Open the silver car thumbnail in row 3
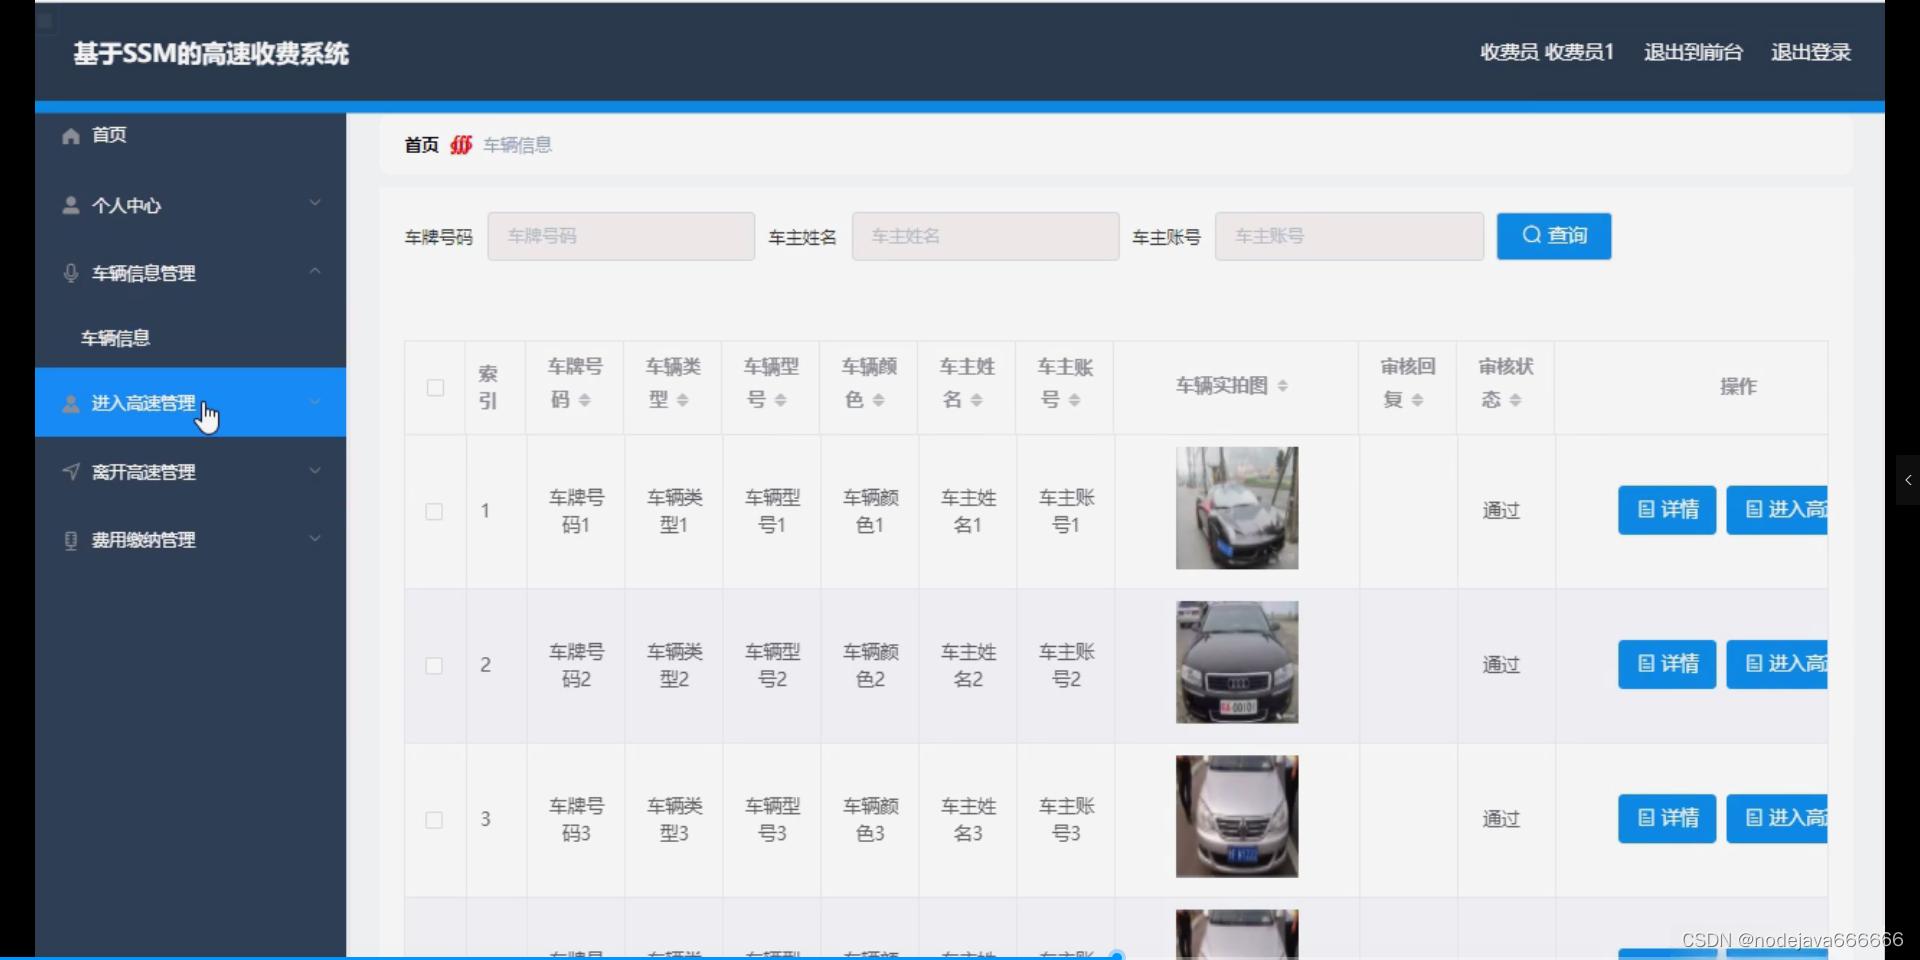The image size is (1920, 960). pos(1237,816)
